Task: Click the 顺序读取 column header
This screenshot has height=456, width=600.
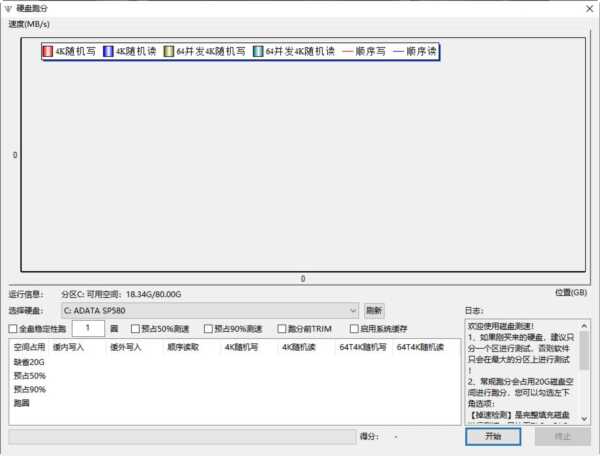Action: [x=182, y=347]
